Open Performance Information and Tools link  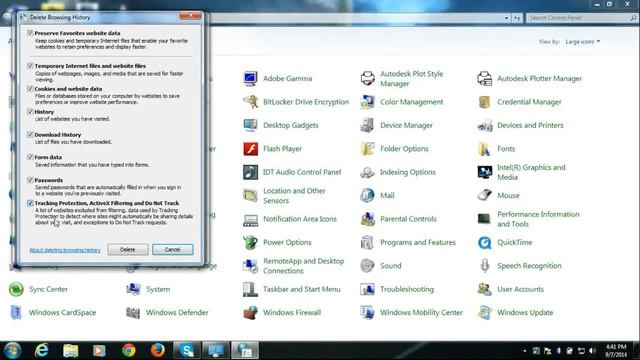point(538,219)
